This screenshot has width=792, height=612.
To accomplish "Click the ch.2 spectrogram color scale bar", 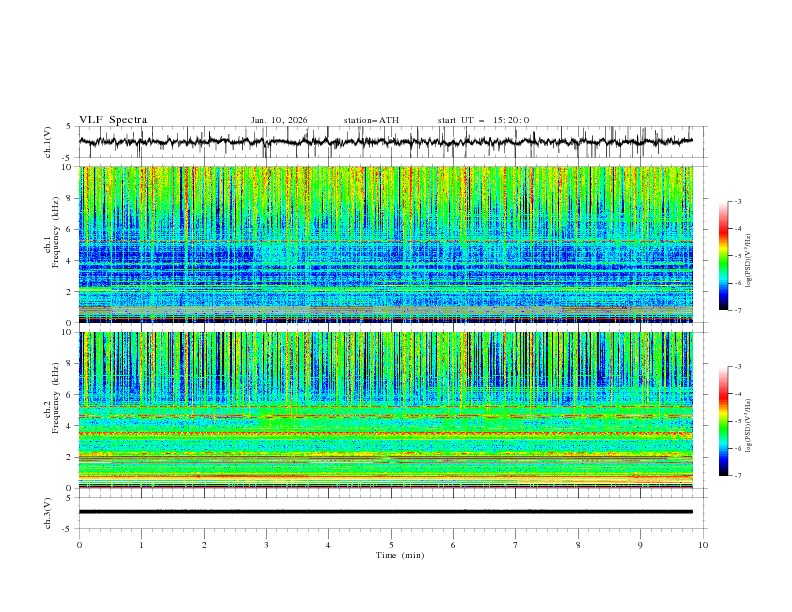I will [x=723, y=421].
